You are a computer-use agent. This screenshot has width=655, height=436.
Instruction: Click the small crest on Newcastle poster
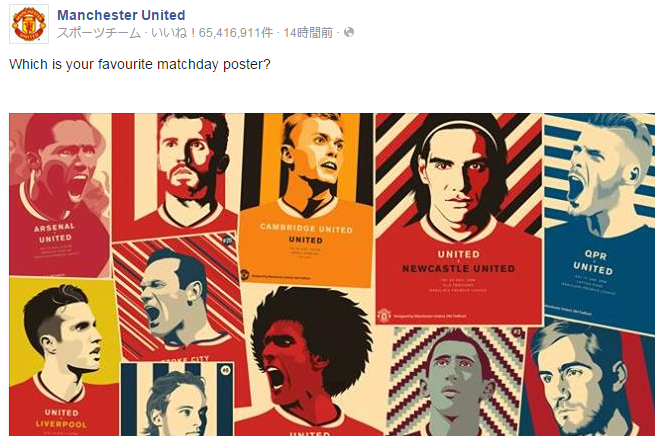tap(384, 314)
